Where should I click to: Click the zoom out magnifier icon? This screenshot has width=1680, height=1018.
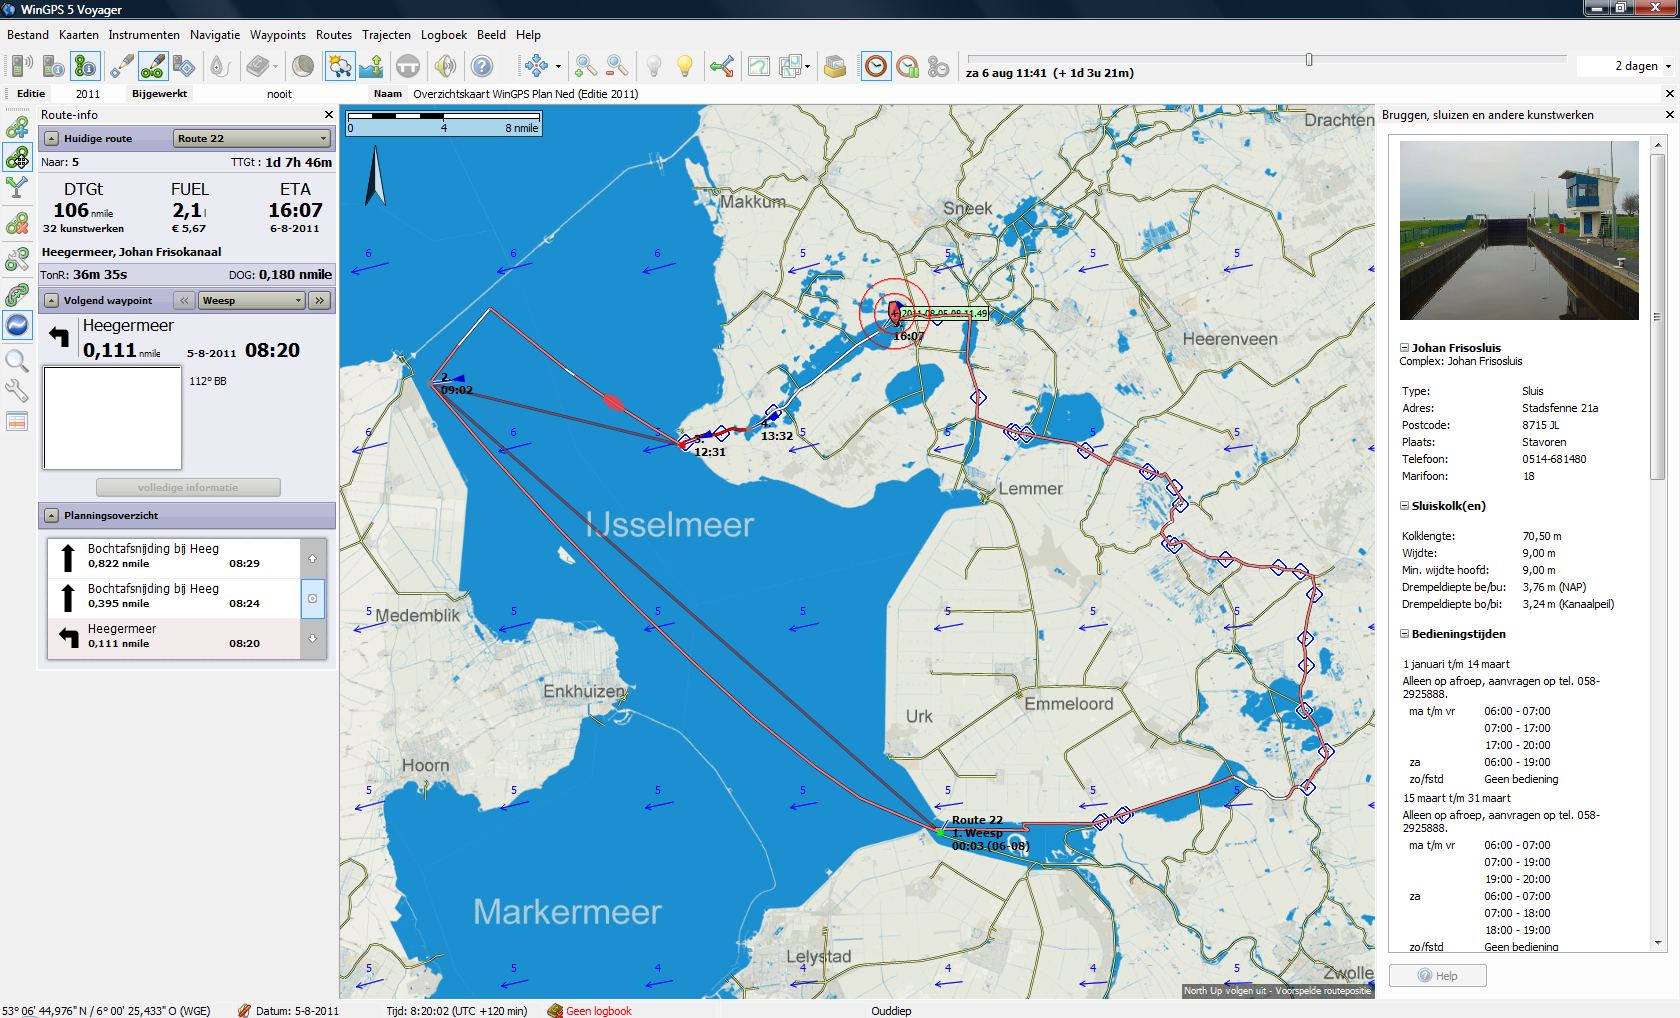[x=617, y=66]
